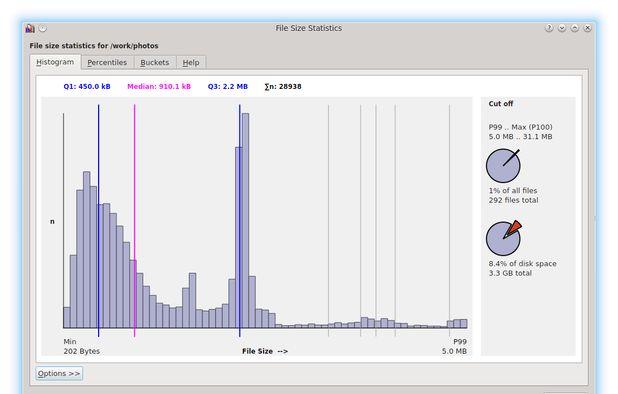Screen dimensions: 618x394
Task: Click the blue Q3 marker line
Action: tap(239, 221)
